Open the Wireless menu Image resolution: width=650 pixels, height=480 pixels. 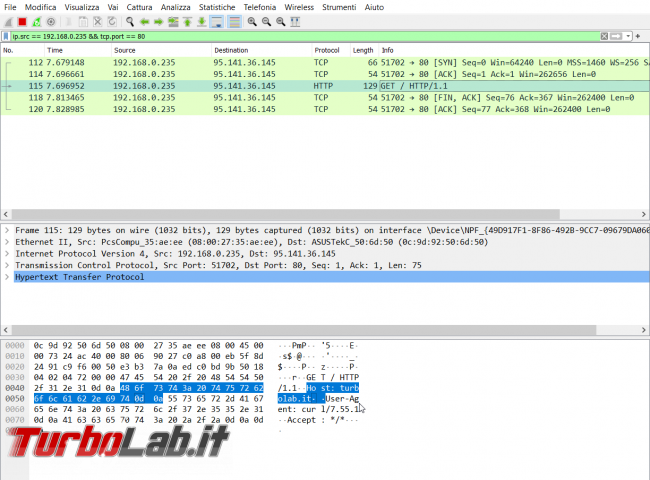299,7
